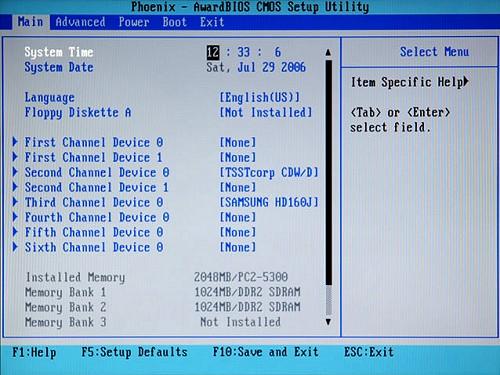Select First Channel Device 0 row label
500x375 pixels.
[94, 142]
